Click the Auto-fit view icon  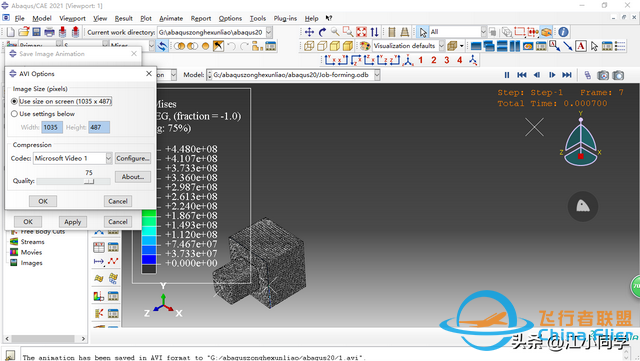click(361, 32)
